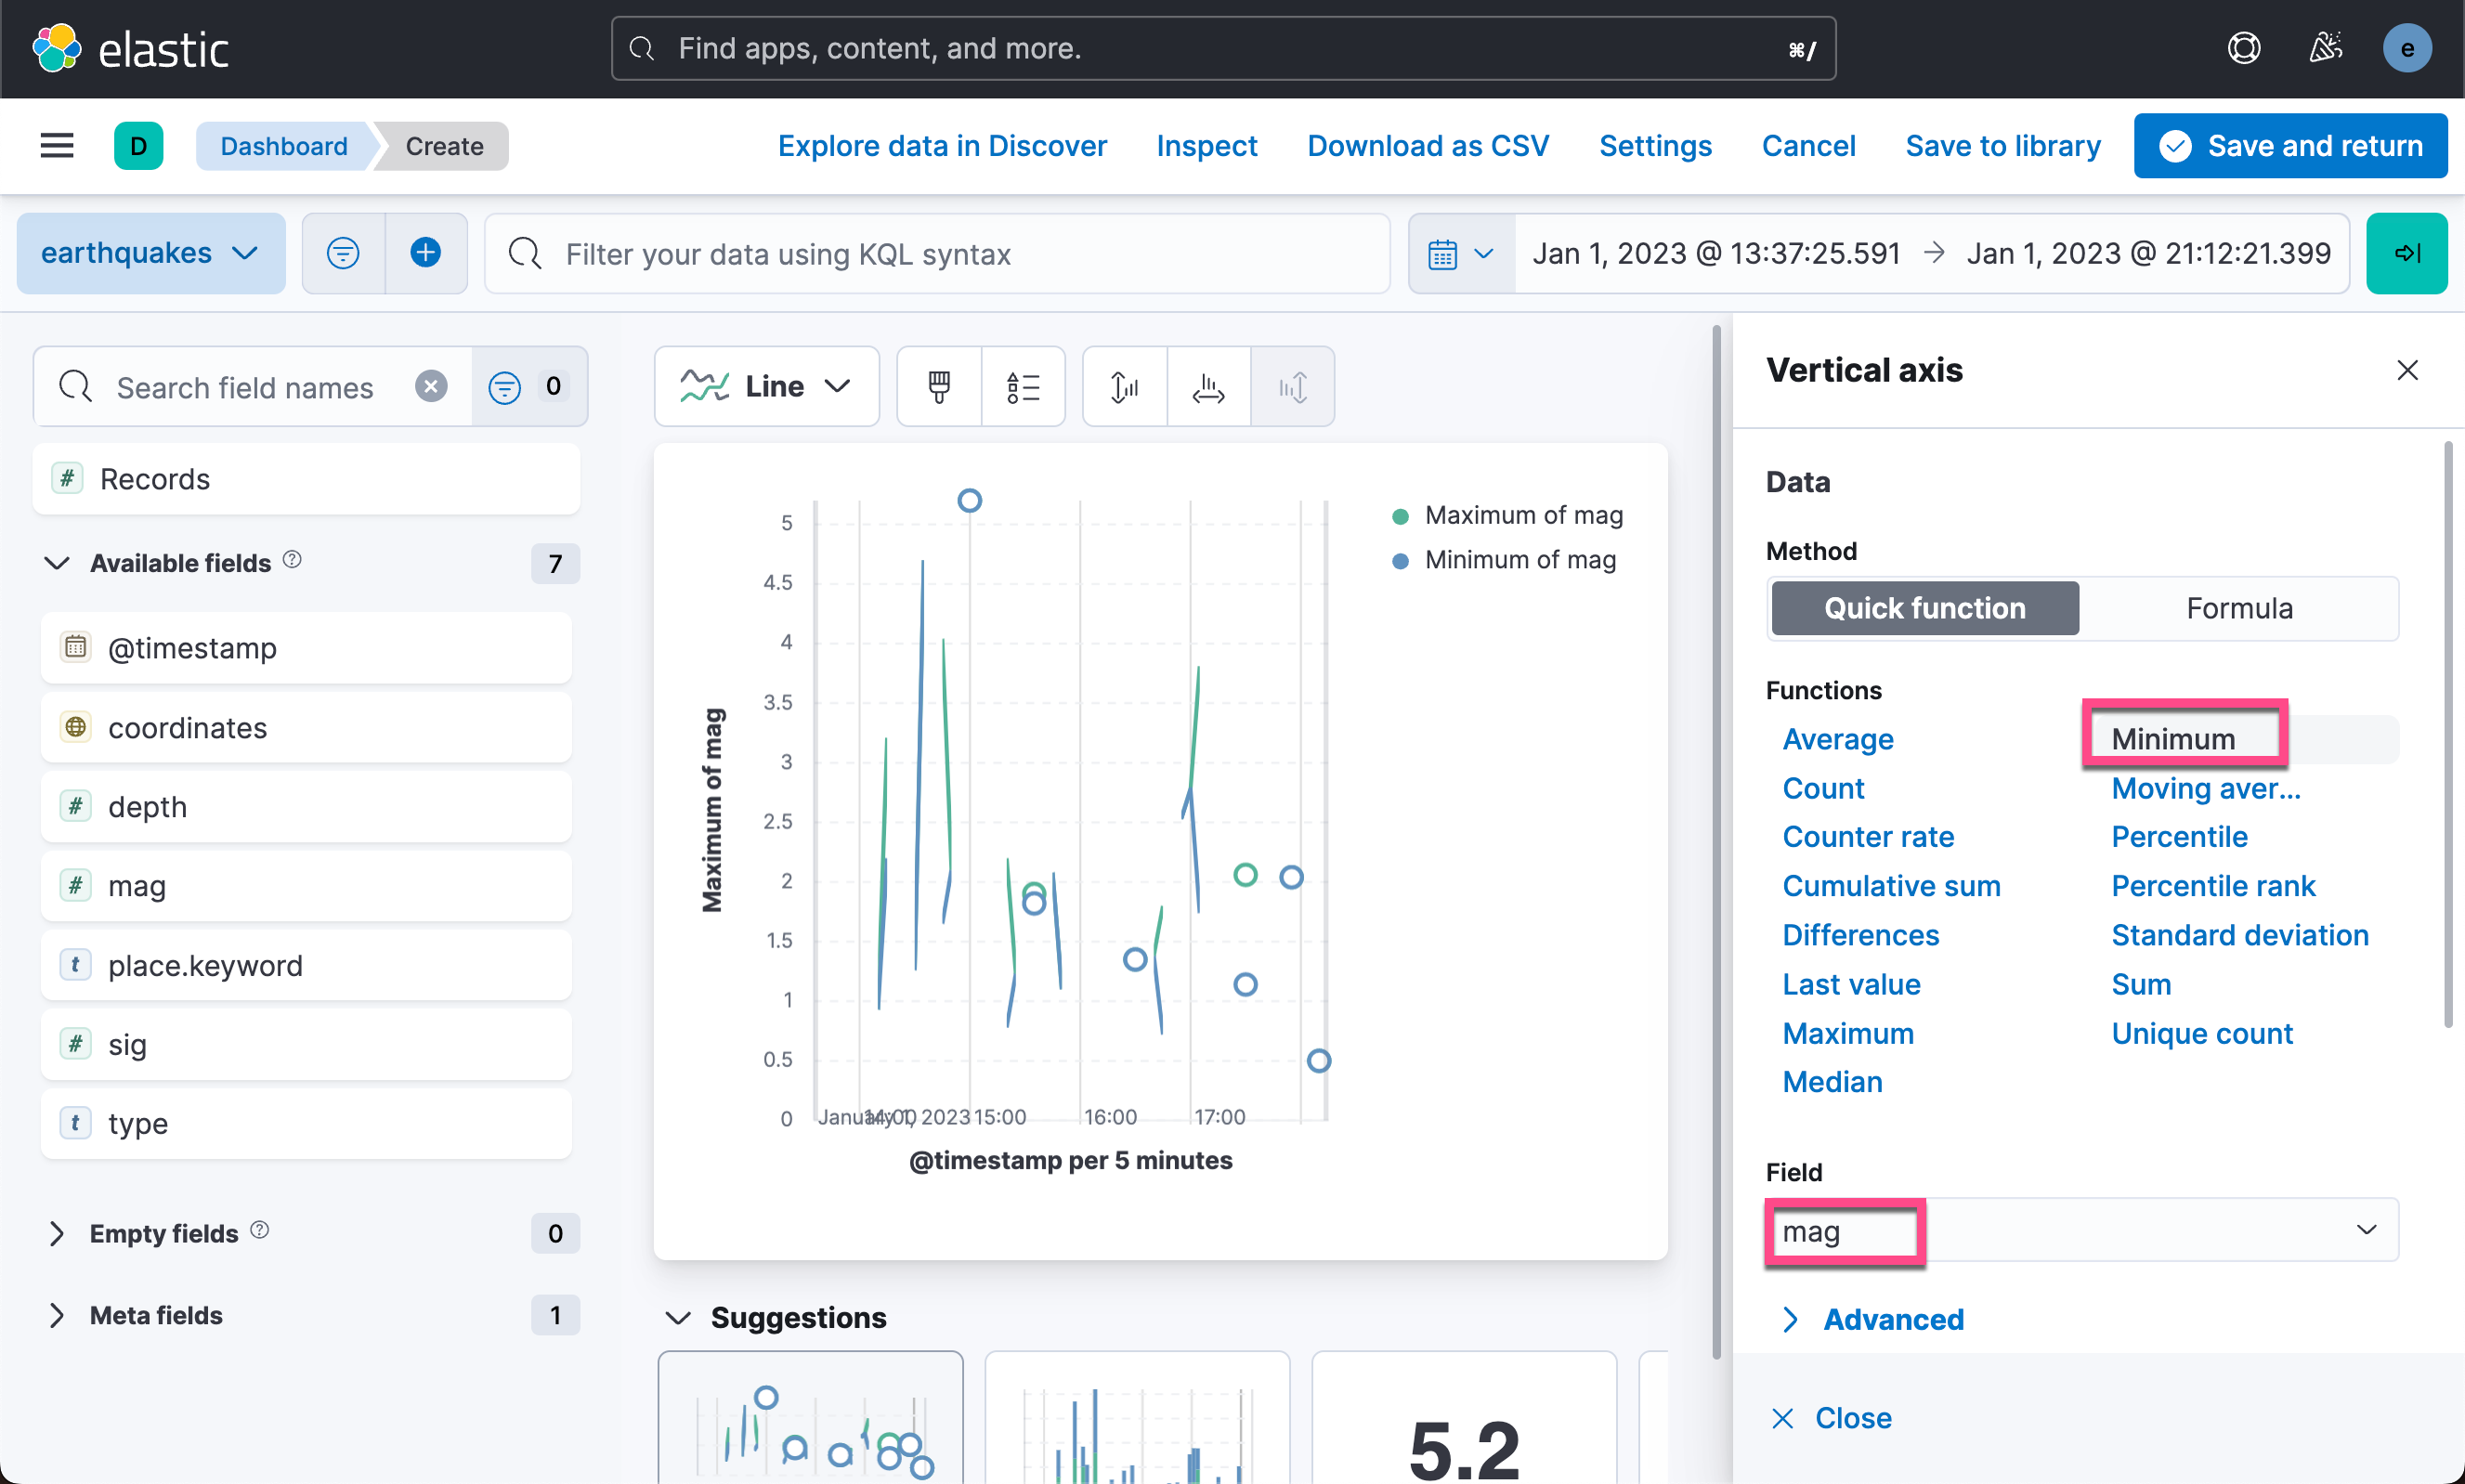The width and height of the screenshot is (2465, 1484).
Task: Open bottom axis settings icon
Action: click(1208, 387)
